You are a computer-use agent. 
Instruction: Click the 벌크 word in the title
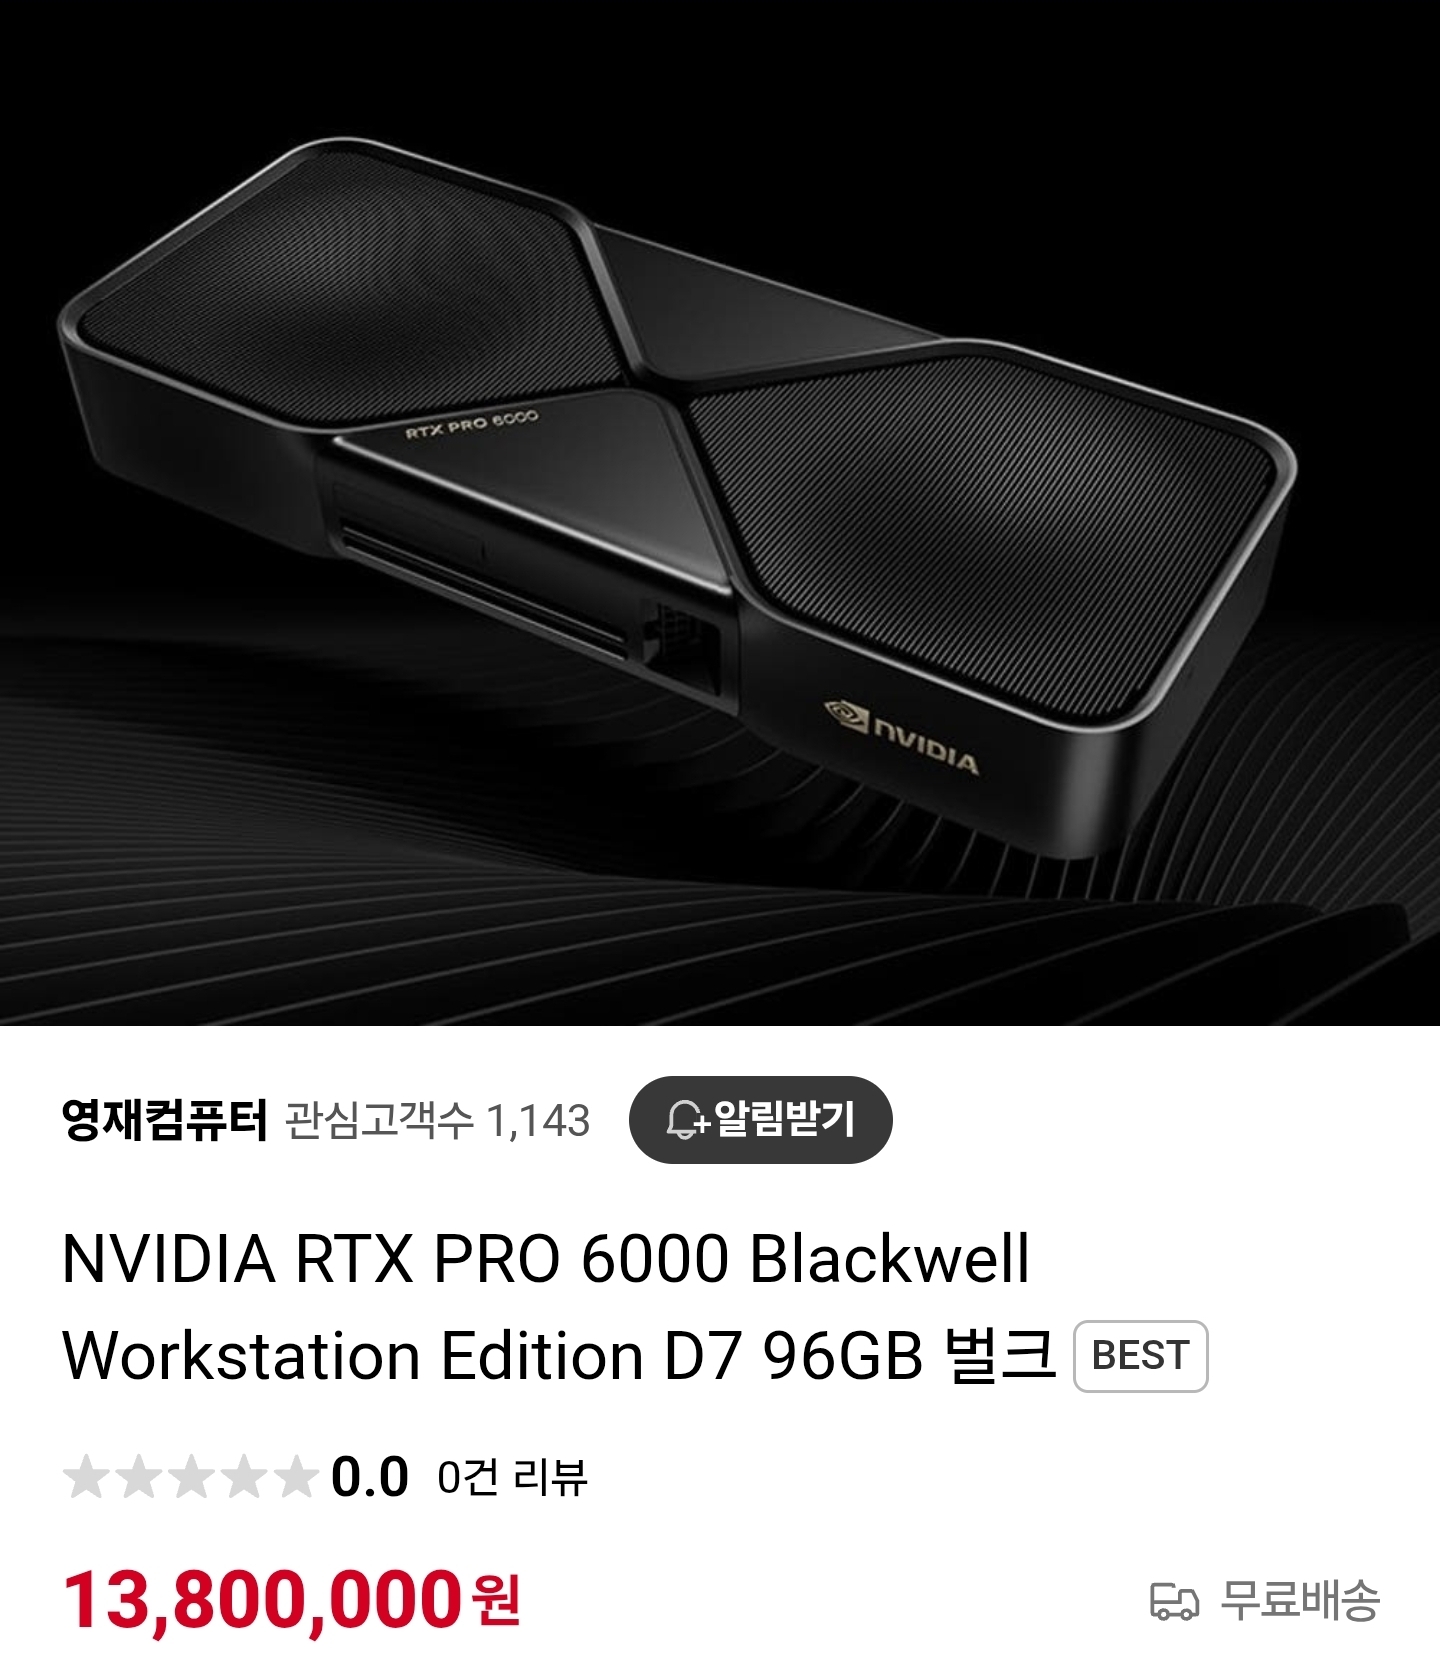[x=1000, y=1355]
